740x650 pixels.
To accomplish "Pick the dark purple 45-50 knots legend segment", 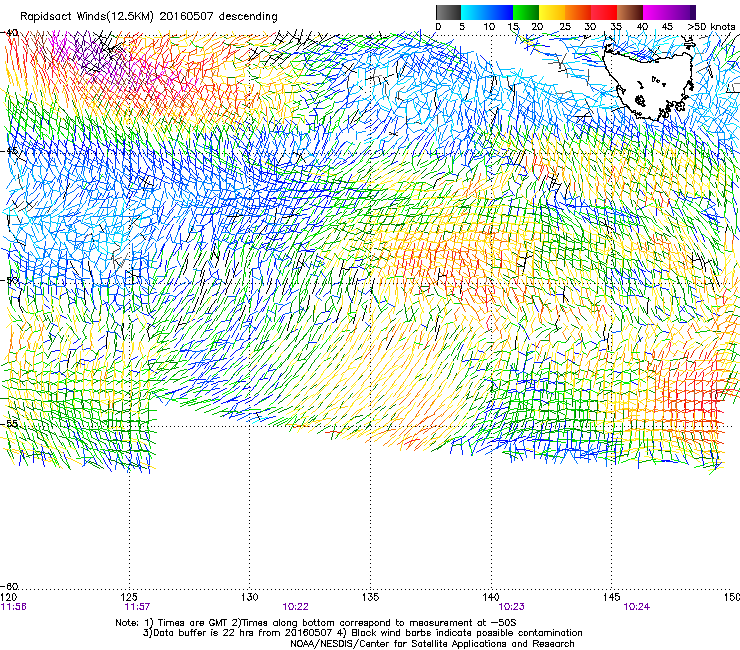I will click(x=682, y=12).
